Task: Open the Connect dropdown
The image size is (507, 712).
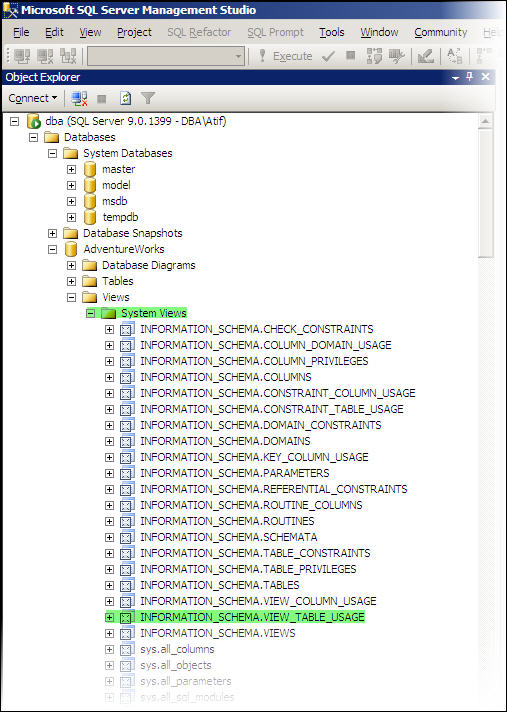Action: click(x=33, y=98)
